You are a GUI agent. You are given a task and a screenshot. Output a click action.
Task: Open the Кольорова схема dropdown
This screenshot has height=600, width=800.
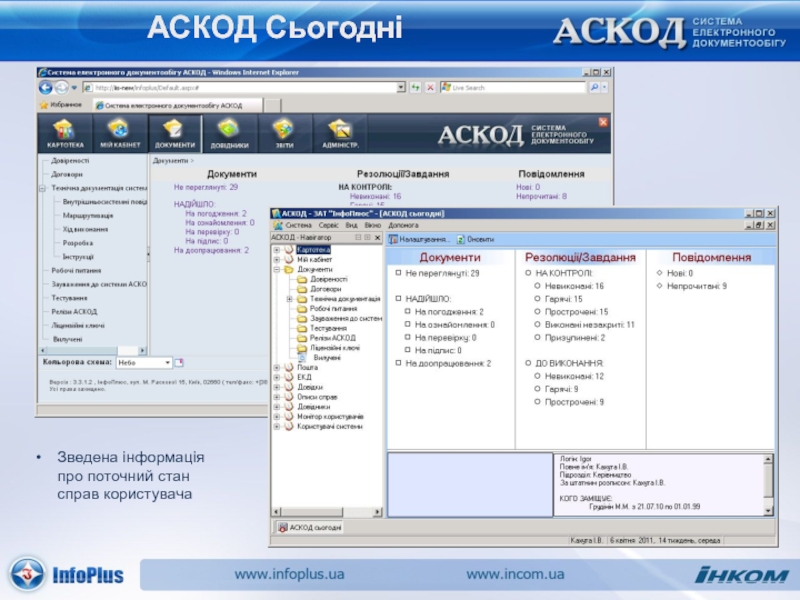pos(167,363)
